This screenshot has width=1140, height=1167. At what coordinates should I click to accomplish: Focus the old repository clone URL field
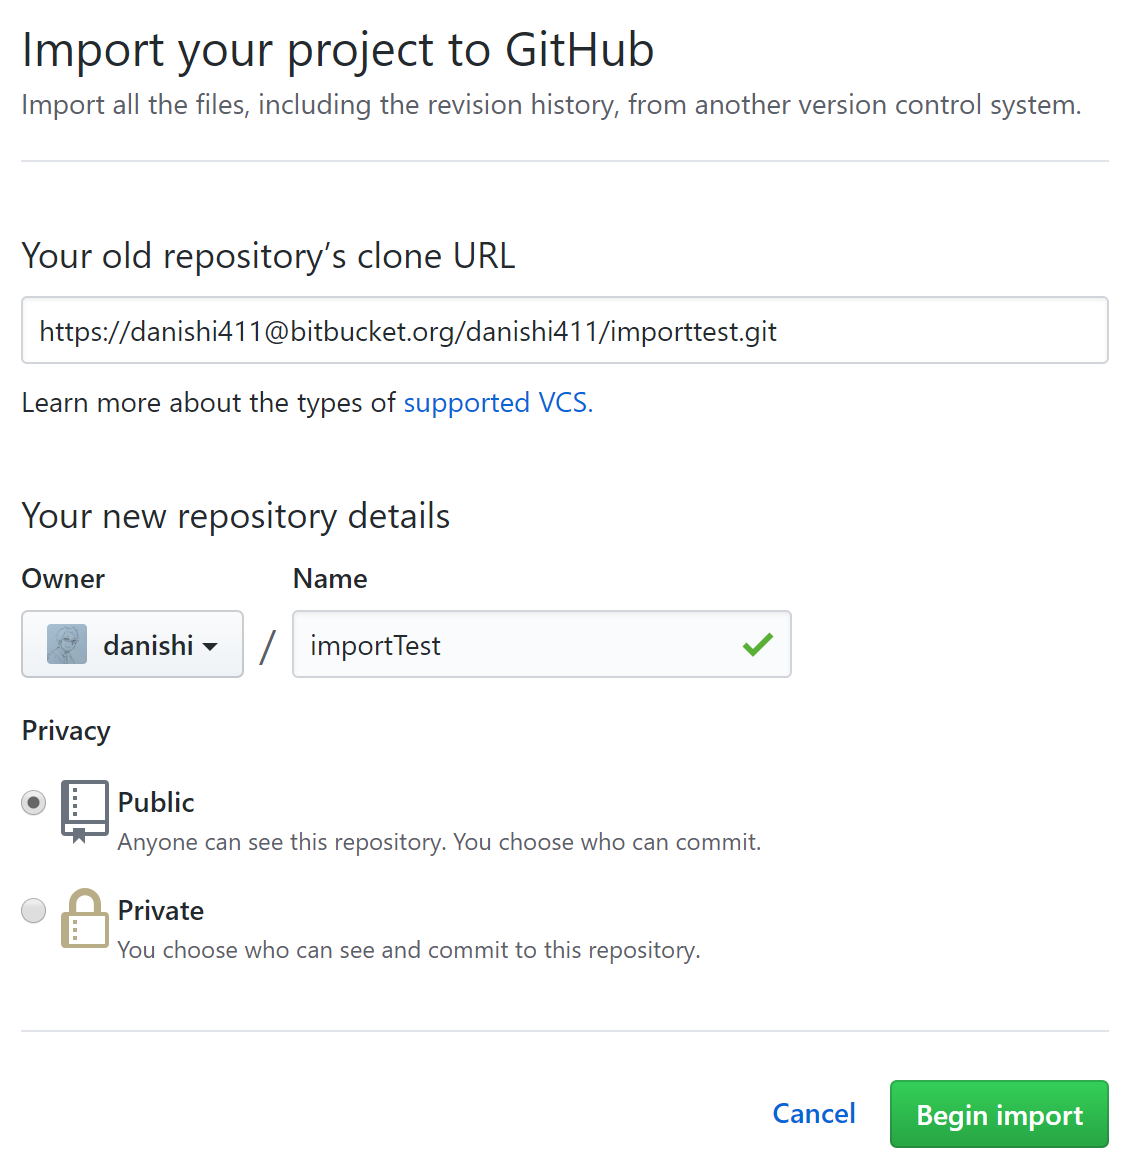tap(565, 330)
